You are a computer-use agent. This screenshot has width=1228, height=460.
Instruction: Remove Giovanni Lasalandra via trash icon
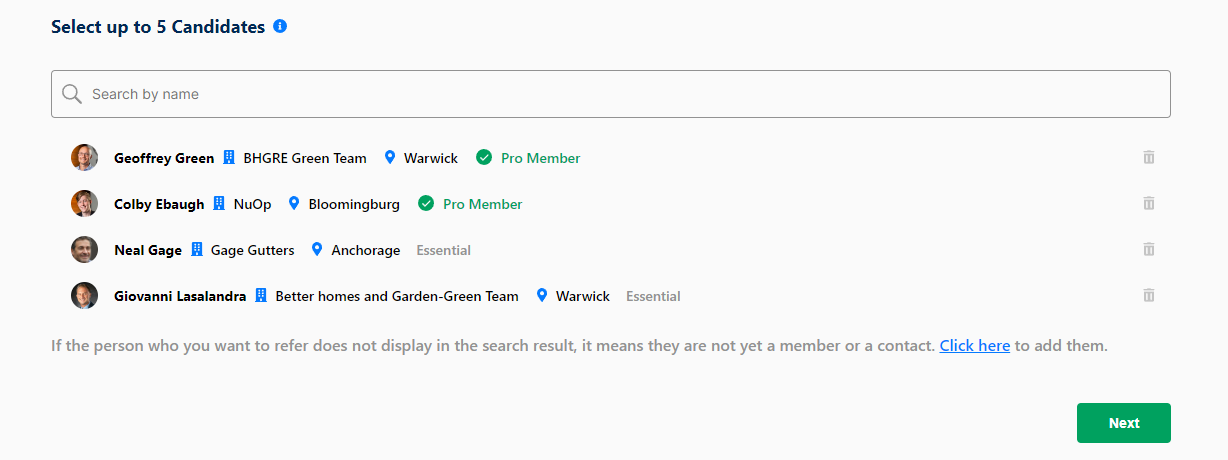click(x=1149, y=295)
